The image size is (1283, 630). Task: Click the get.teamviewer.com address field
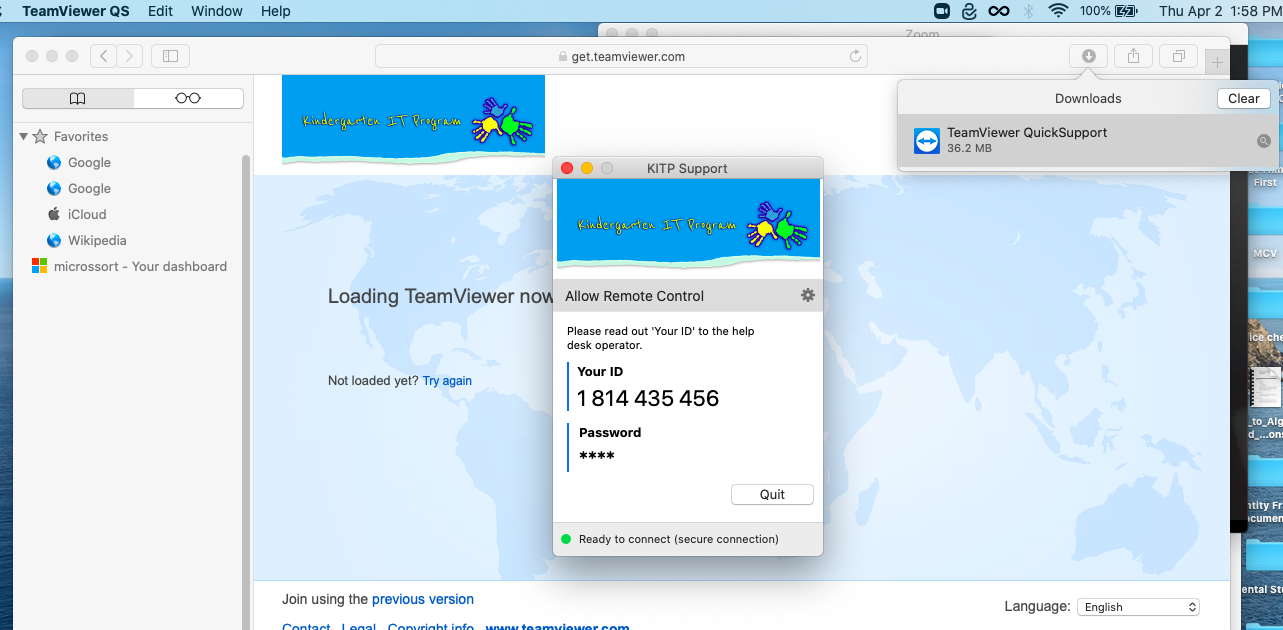tap(621, 57)
